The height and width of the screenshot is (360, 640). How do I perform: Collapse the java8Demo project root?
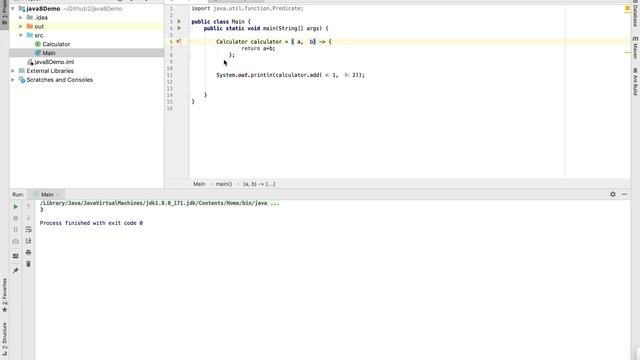[13, 9]
